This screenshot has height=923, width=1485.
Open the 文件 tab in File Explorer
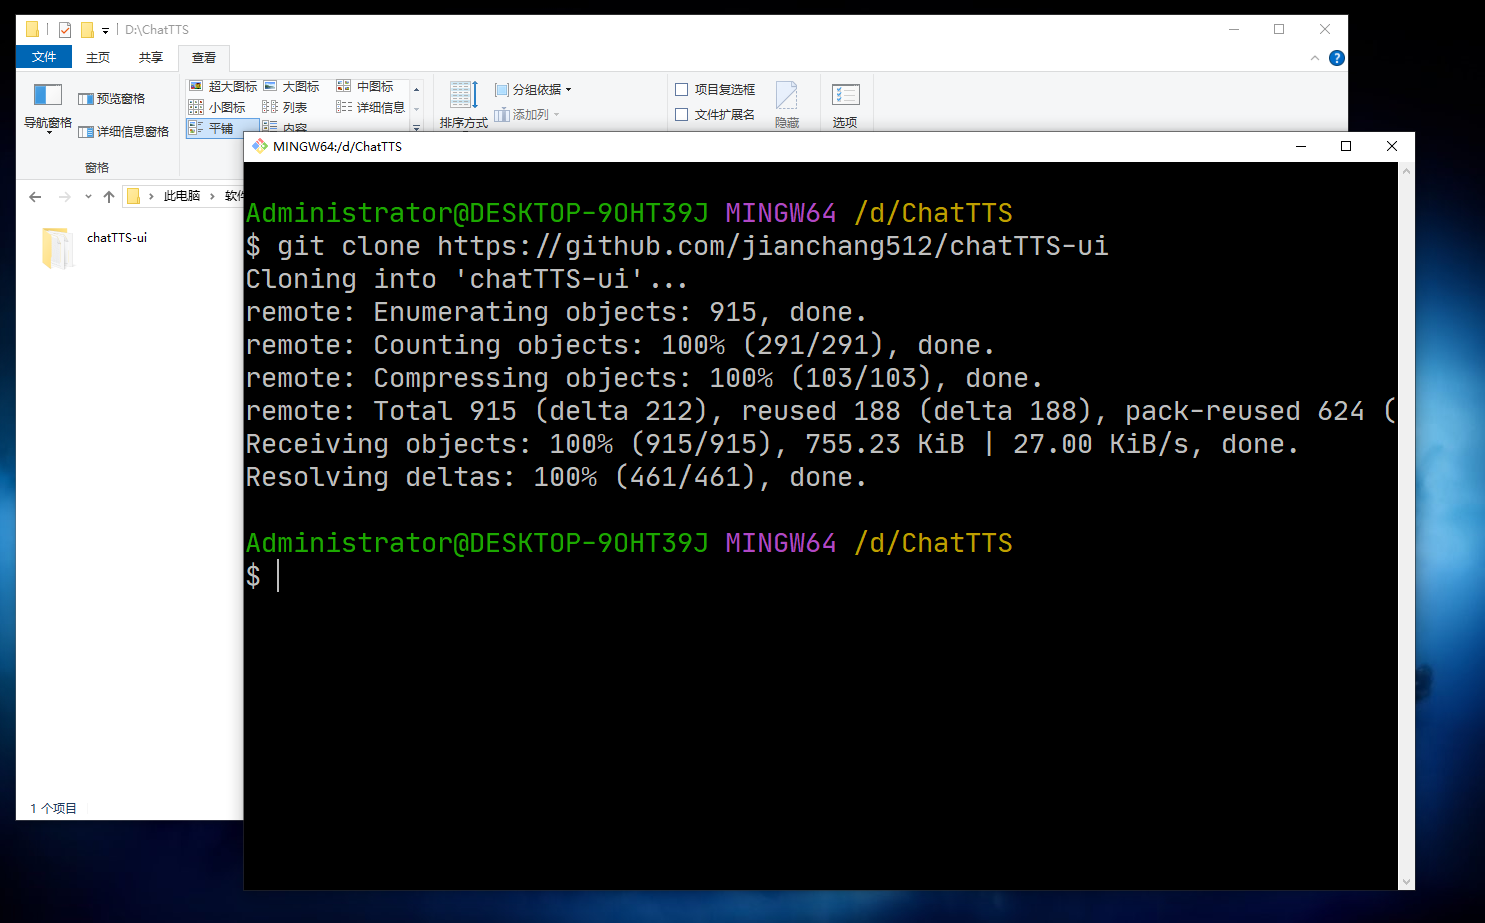point(44,57)
